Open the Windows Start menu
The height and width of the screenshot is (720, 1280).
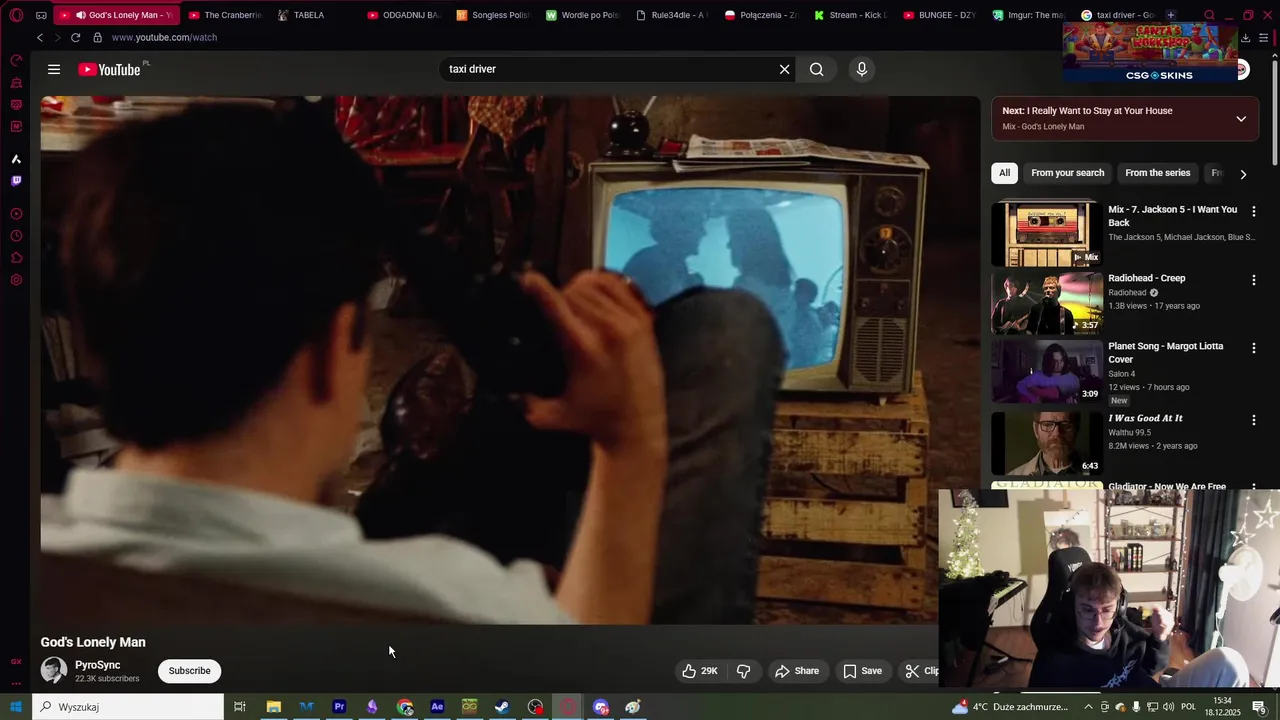(x=16, y=707)
